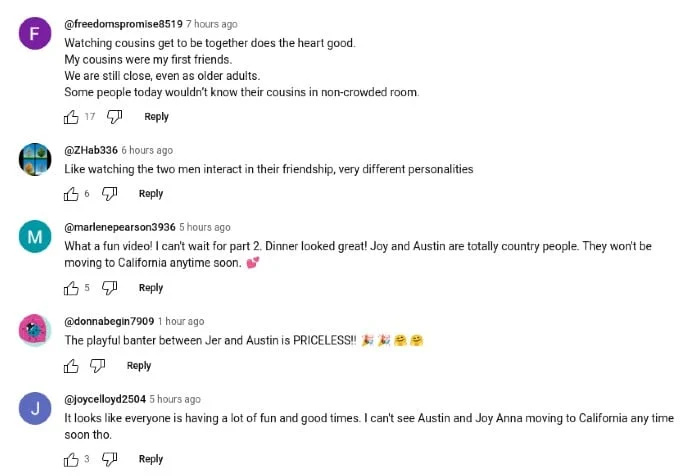Viewport: 680px width, 476px height.
Task: Reply to @freedomspromise8519's cousins comment
Action: click(x=156, y=117)
